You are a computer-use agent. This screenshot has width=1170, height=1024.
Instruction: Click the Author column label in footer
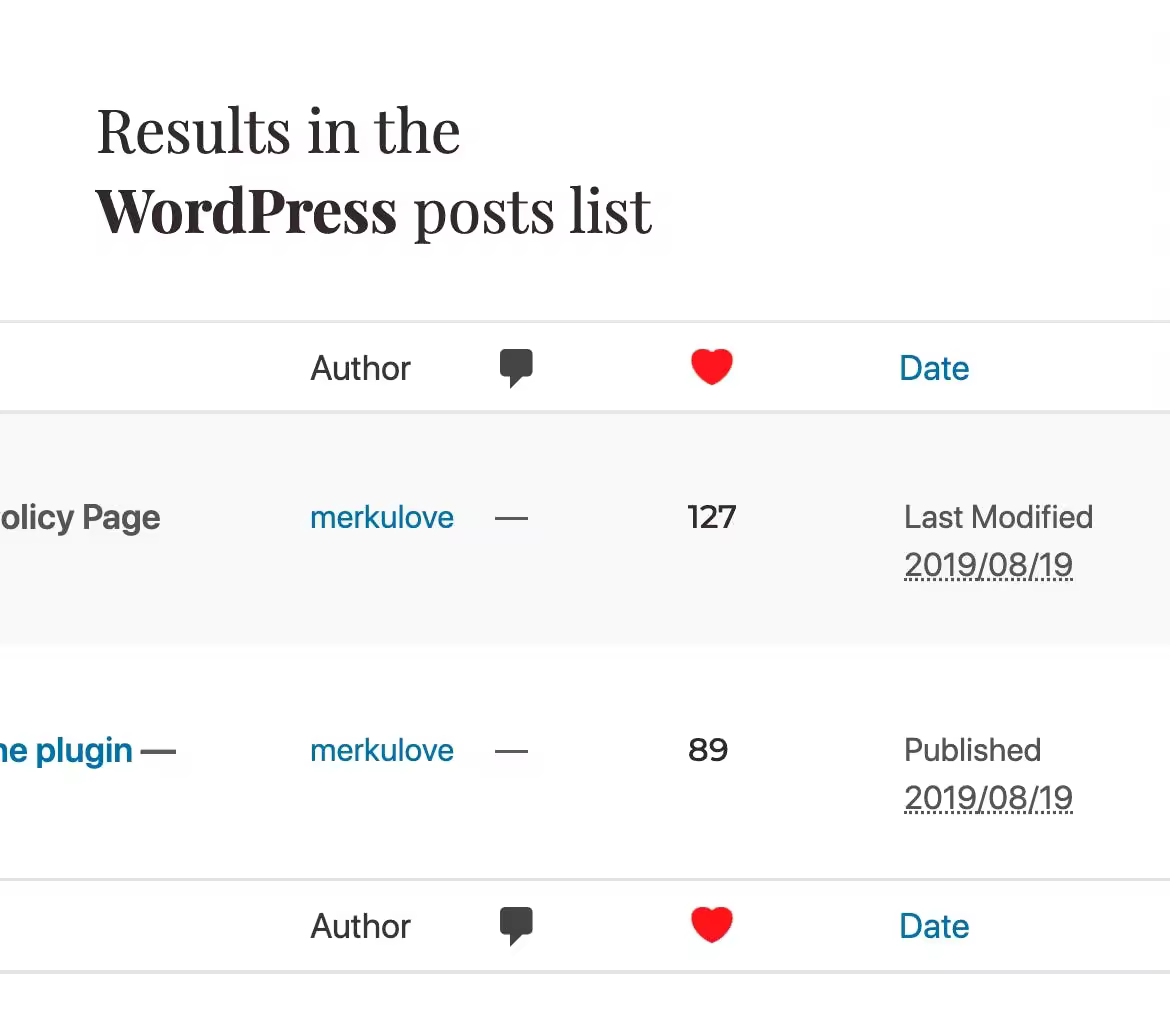360,926
